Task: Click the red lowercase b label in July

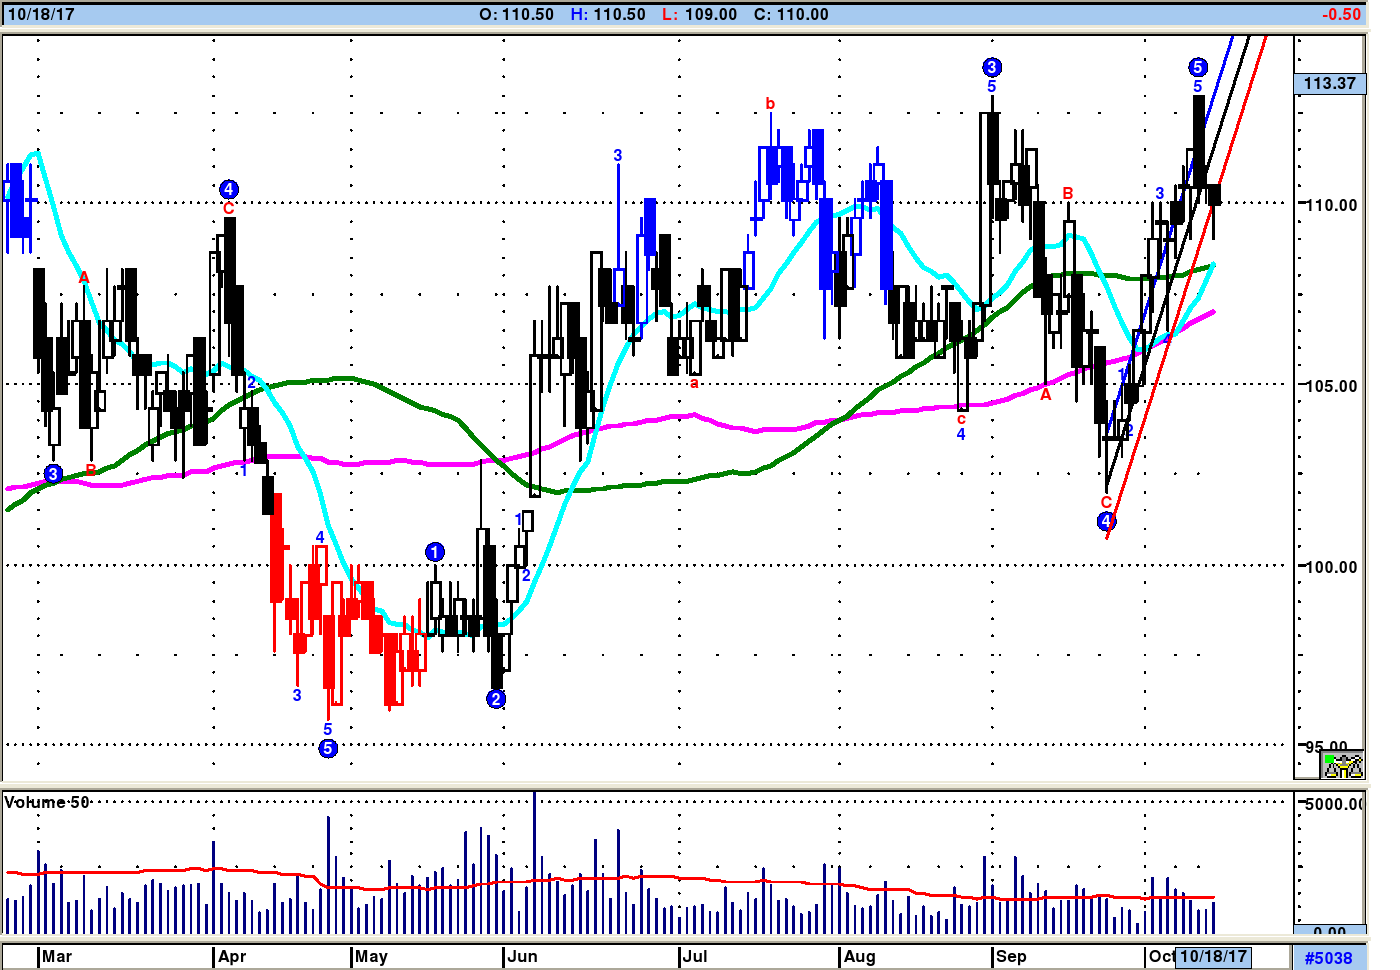Action: 770,104
